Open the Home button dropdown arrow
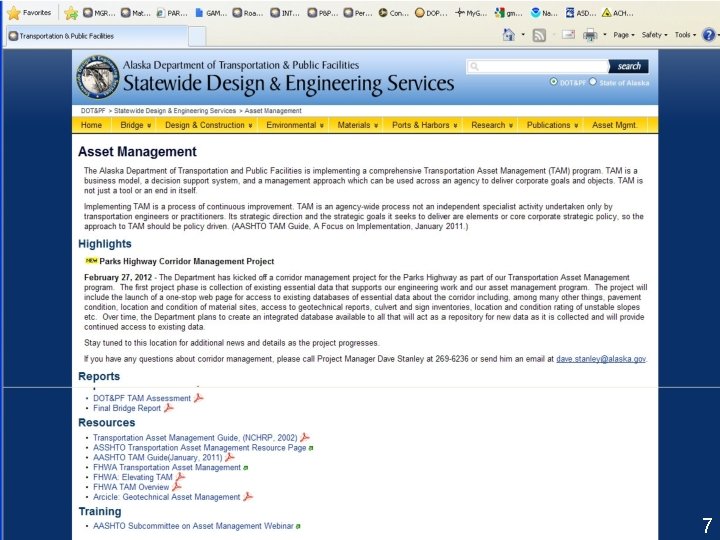The height and width of the screenshot is (540, 720). click(523, 35)
